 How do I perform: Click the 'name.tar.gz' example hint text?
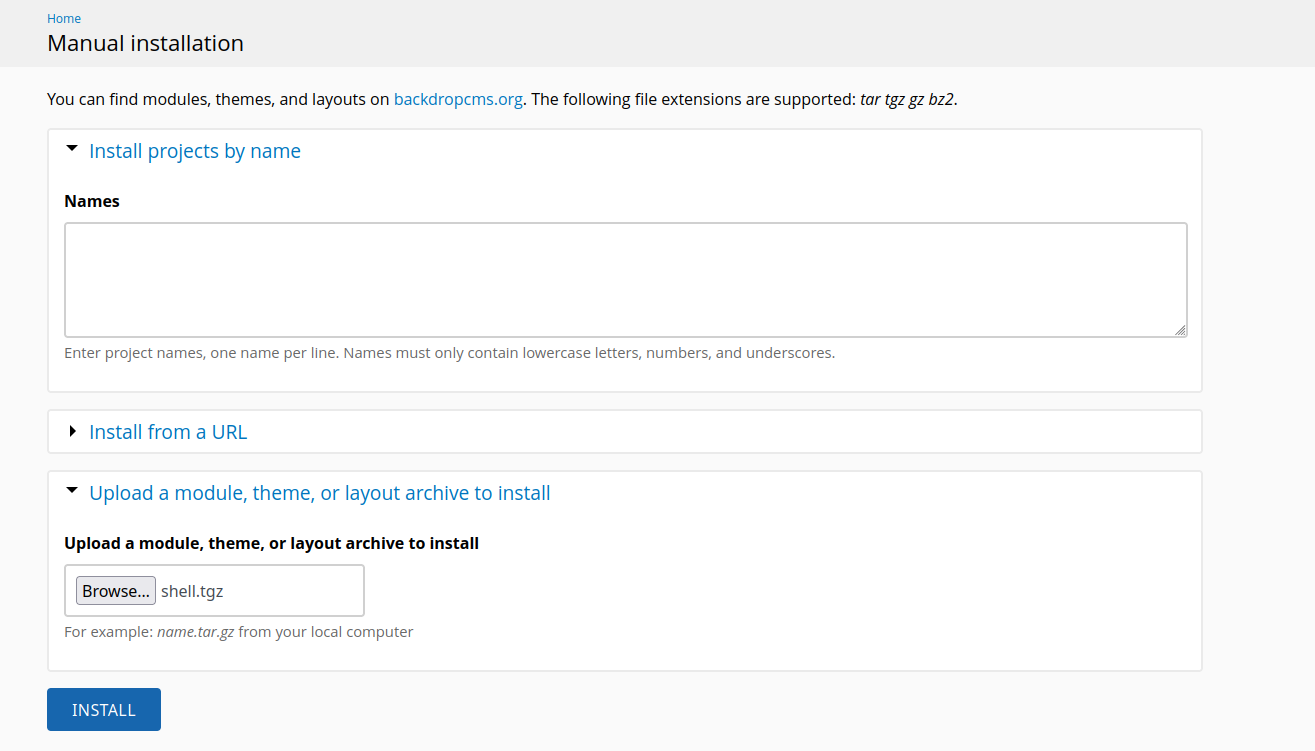click(195, 632)
